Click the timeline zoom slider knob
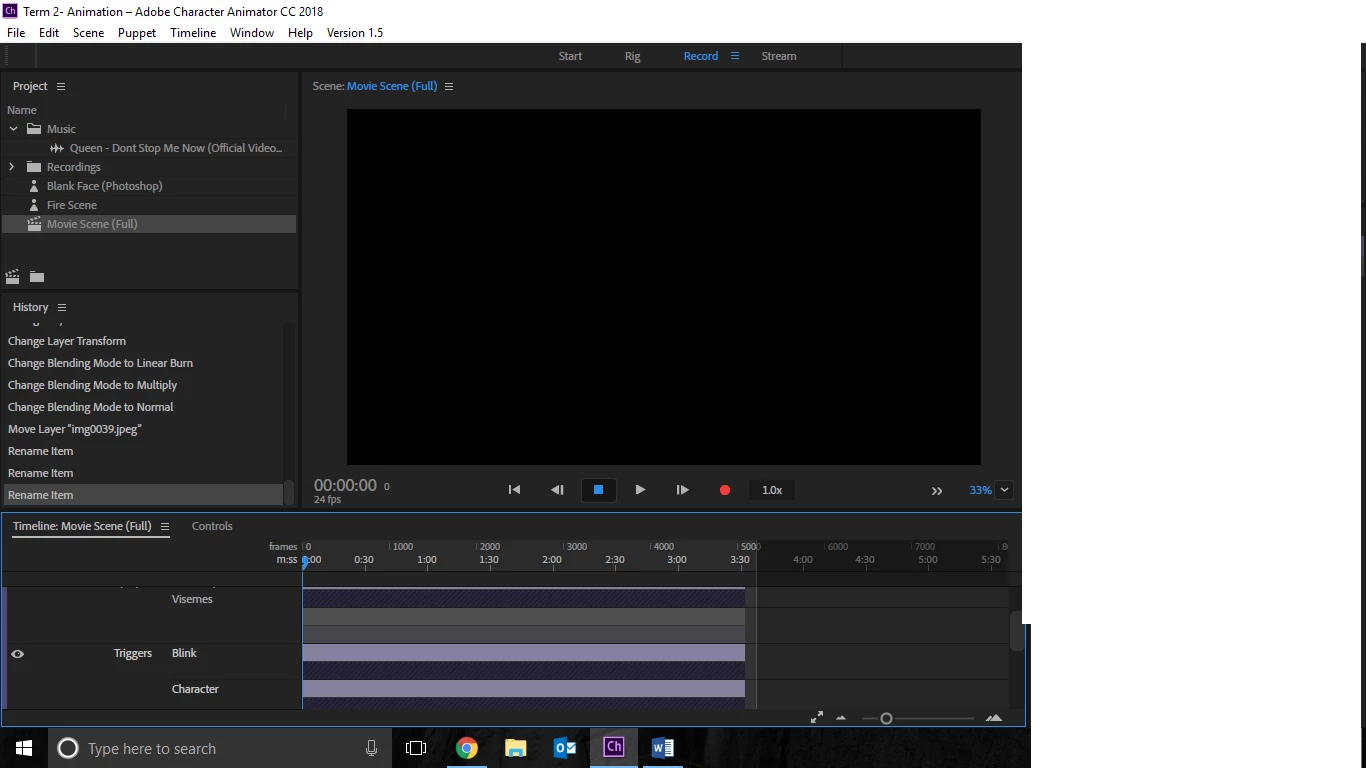Viewport: 1366px width, 768px height. pos(886,718)
